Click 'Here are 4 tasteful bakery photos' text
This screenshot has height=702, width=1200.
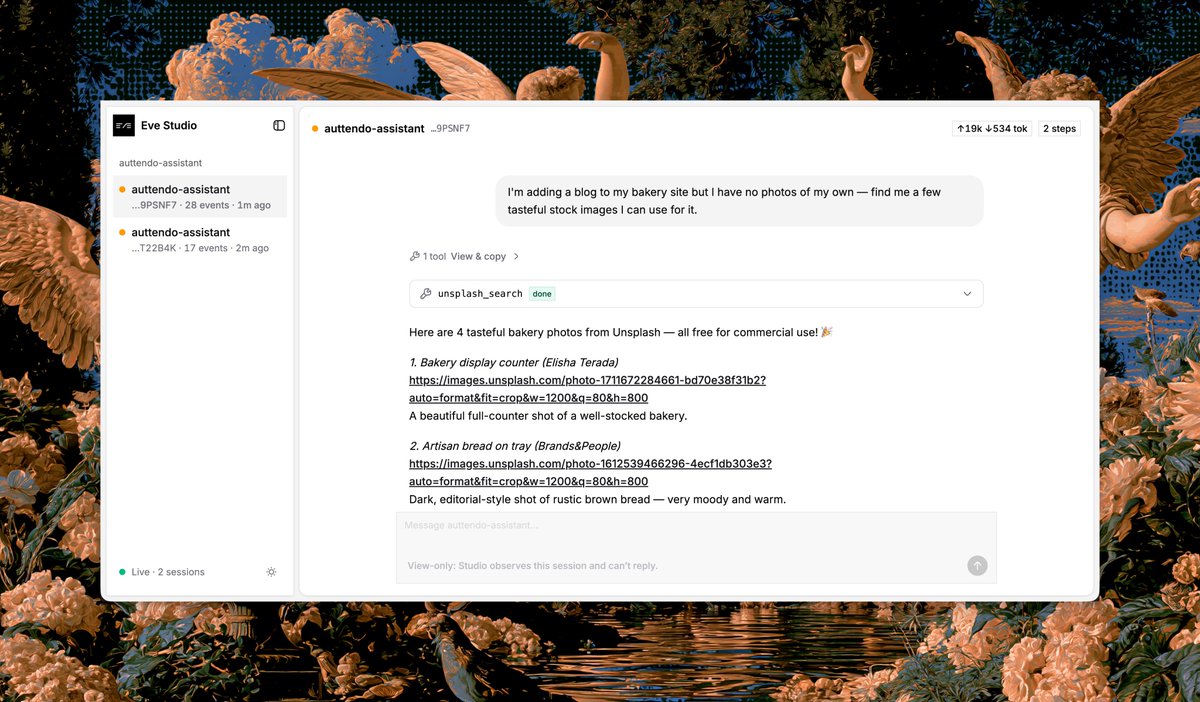(x=620, y=332)
